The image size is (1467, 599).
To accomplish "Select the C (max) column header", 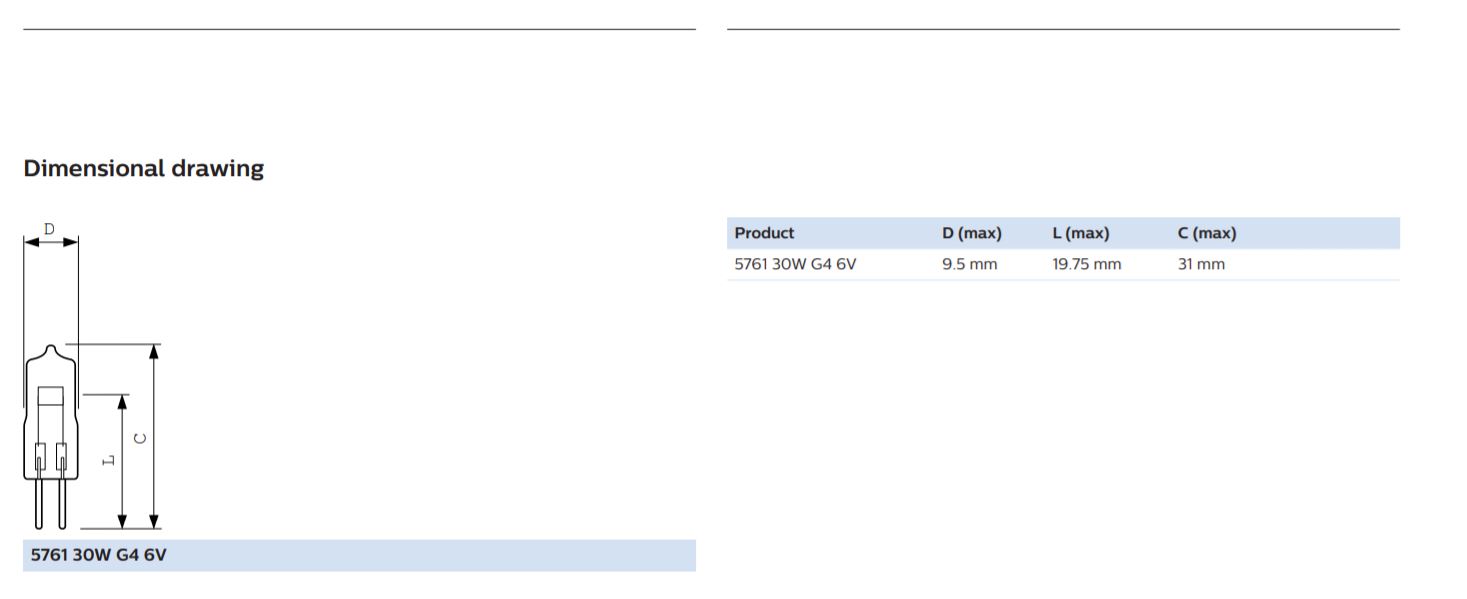I will pos(1207,233).
